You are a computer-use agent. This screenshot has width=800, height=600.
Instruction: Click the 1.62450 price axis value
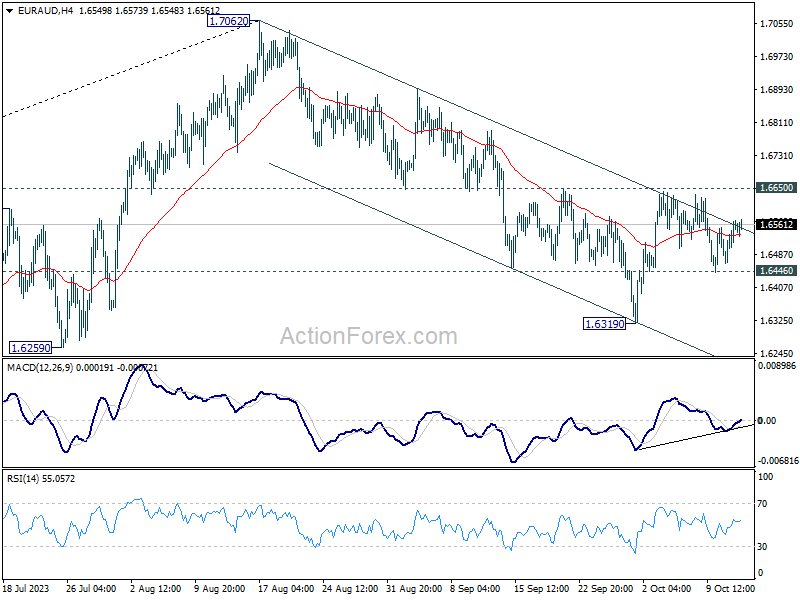(777, 353)
